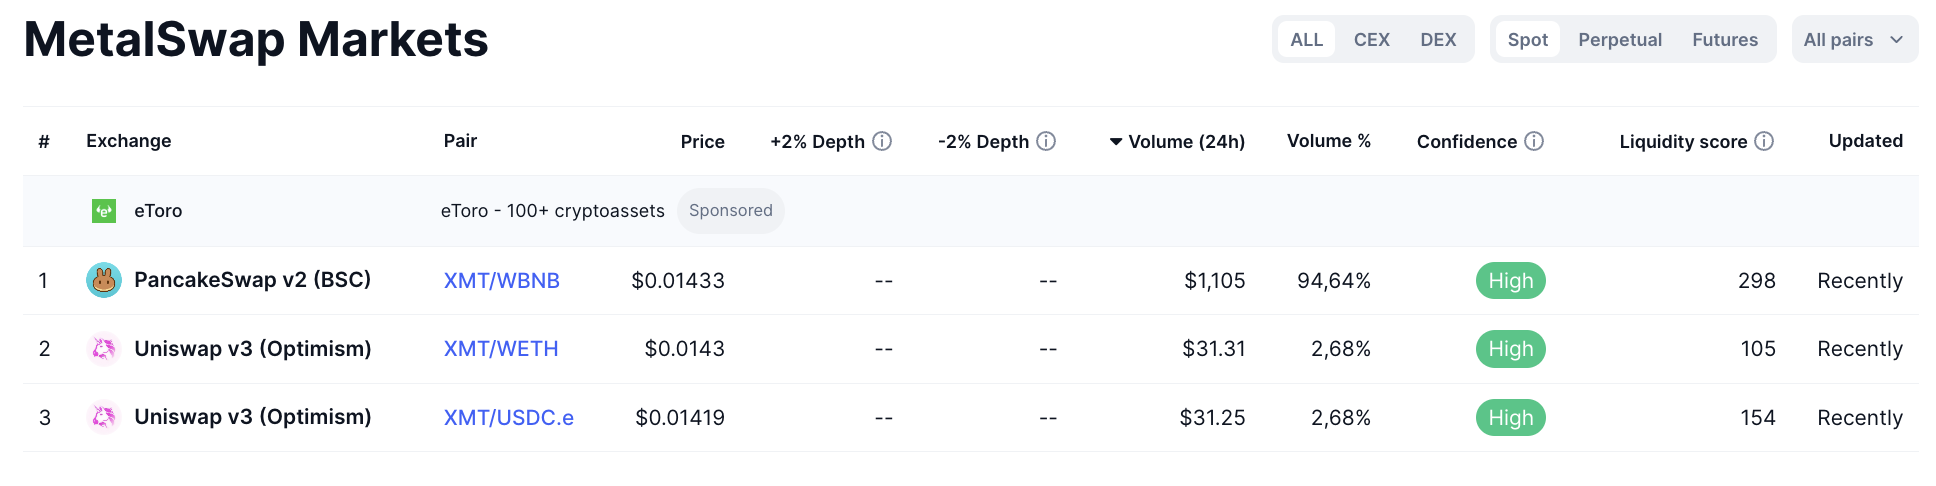This screenshot has height=486, width=1936.
Task: Click the Sponsored label on eToro row
Action: 731,211
